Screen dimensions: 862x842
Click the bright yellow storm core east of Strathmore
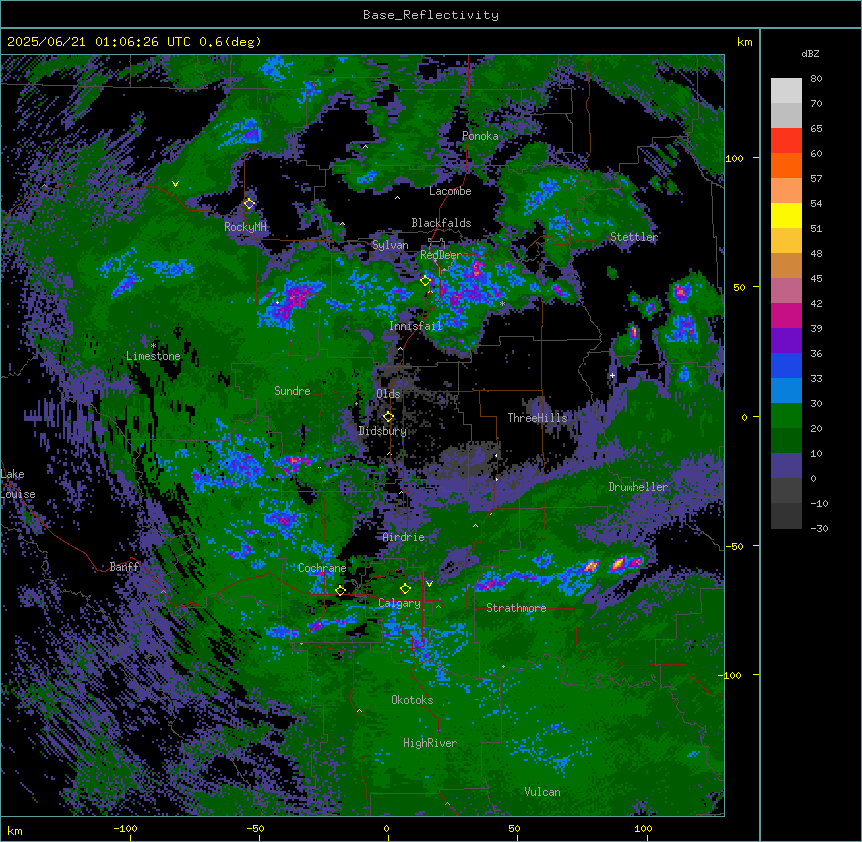618,563
